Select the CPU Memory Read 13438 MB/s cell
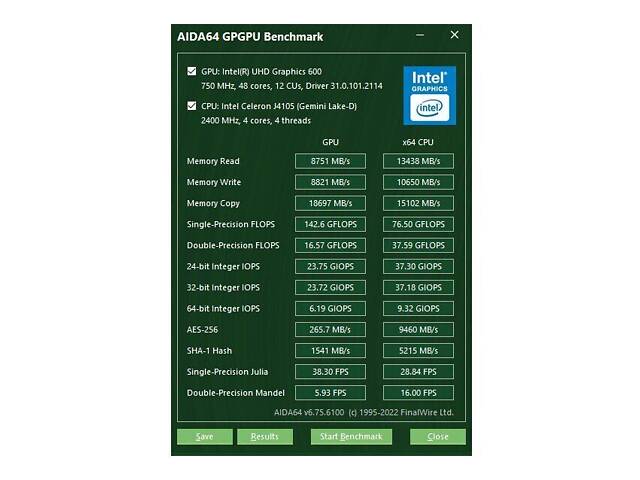 coord(418,161)
